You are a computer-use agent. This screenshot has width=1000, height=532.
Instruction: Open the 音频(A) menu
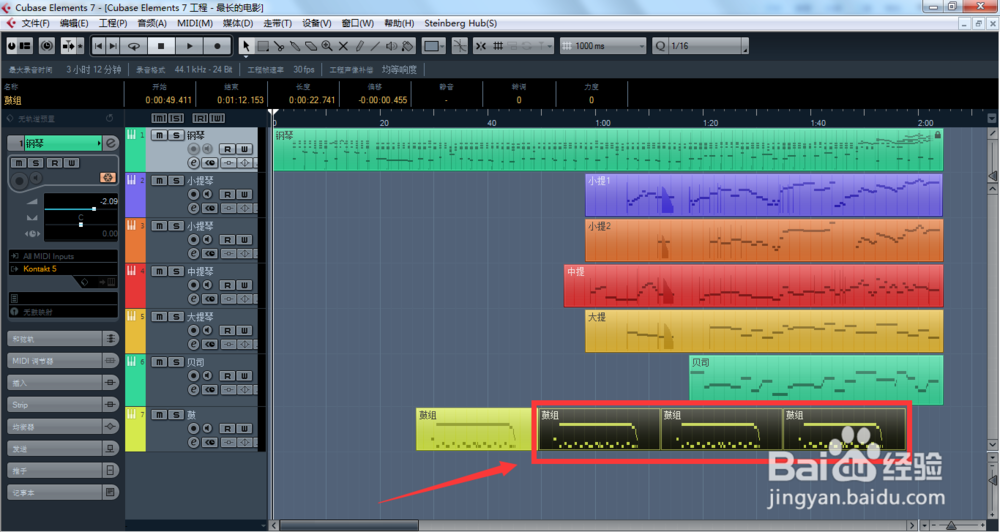152,23
